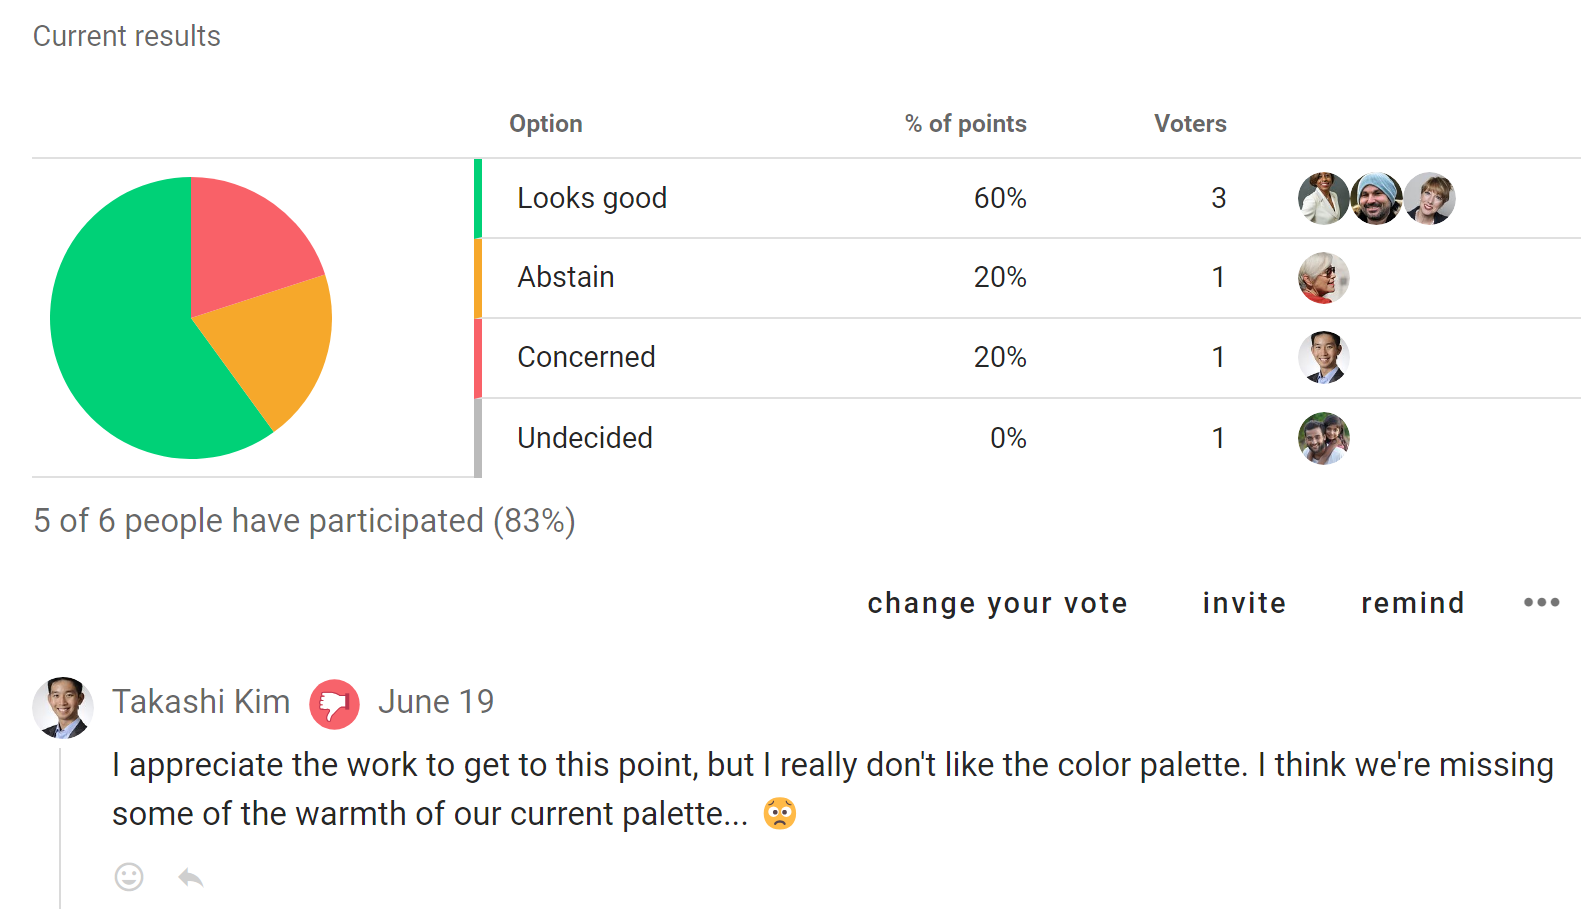Image resolution: width=1588 pixels, height=912 pixels.
Task: Click the third Looks good voter avatar
Action: click(x=1429, y=198)
